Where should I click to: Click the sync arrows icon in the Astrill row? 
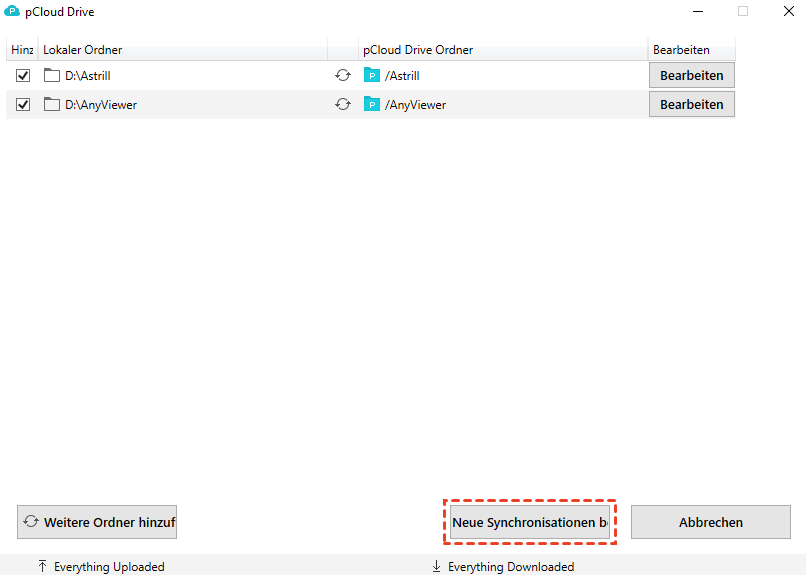pyautogui.click(x=343, y=75)
